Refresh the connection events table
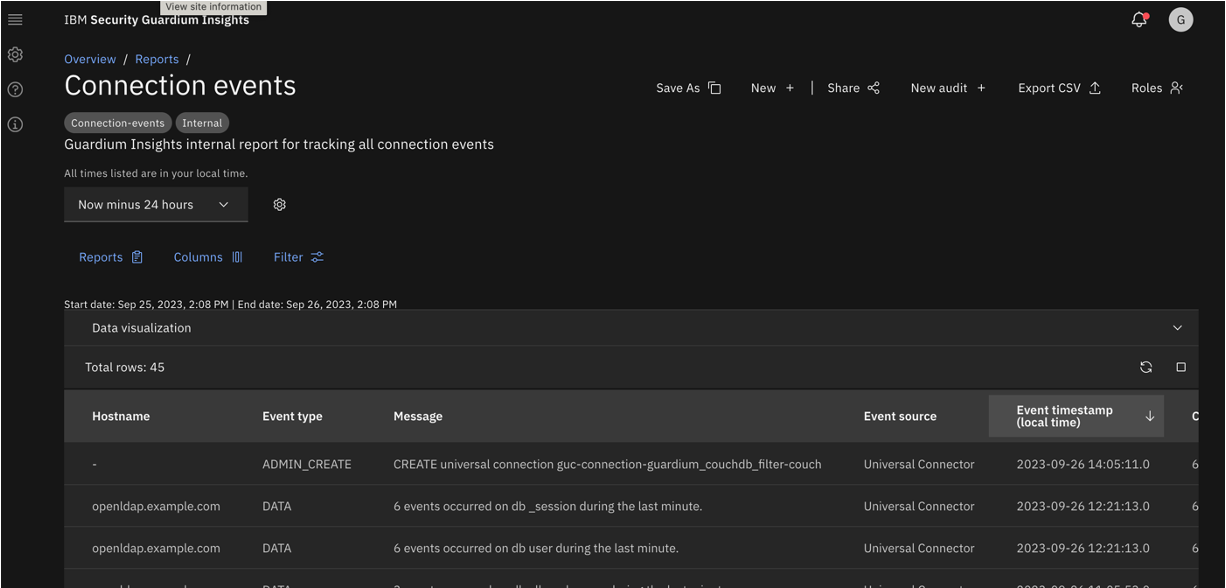This screenshot has width=1226, height=588. click(1146, 367)
